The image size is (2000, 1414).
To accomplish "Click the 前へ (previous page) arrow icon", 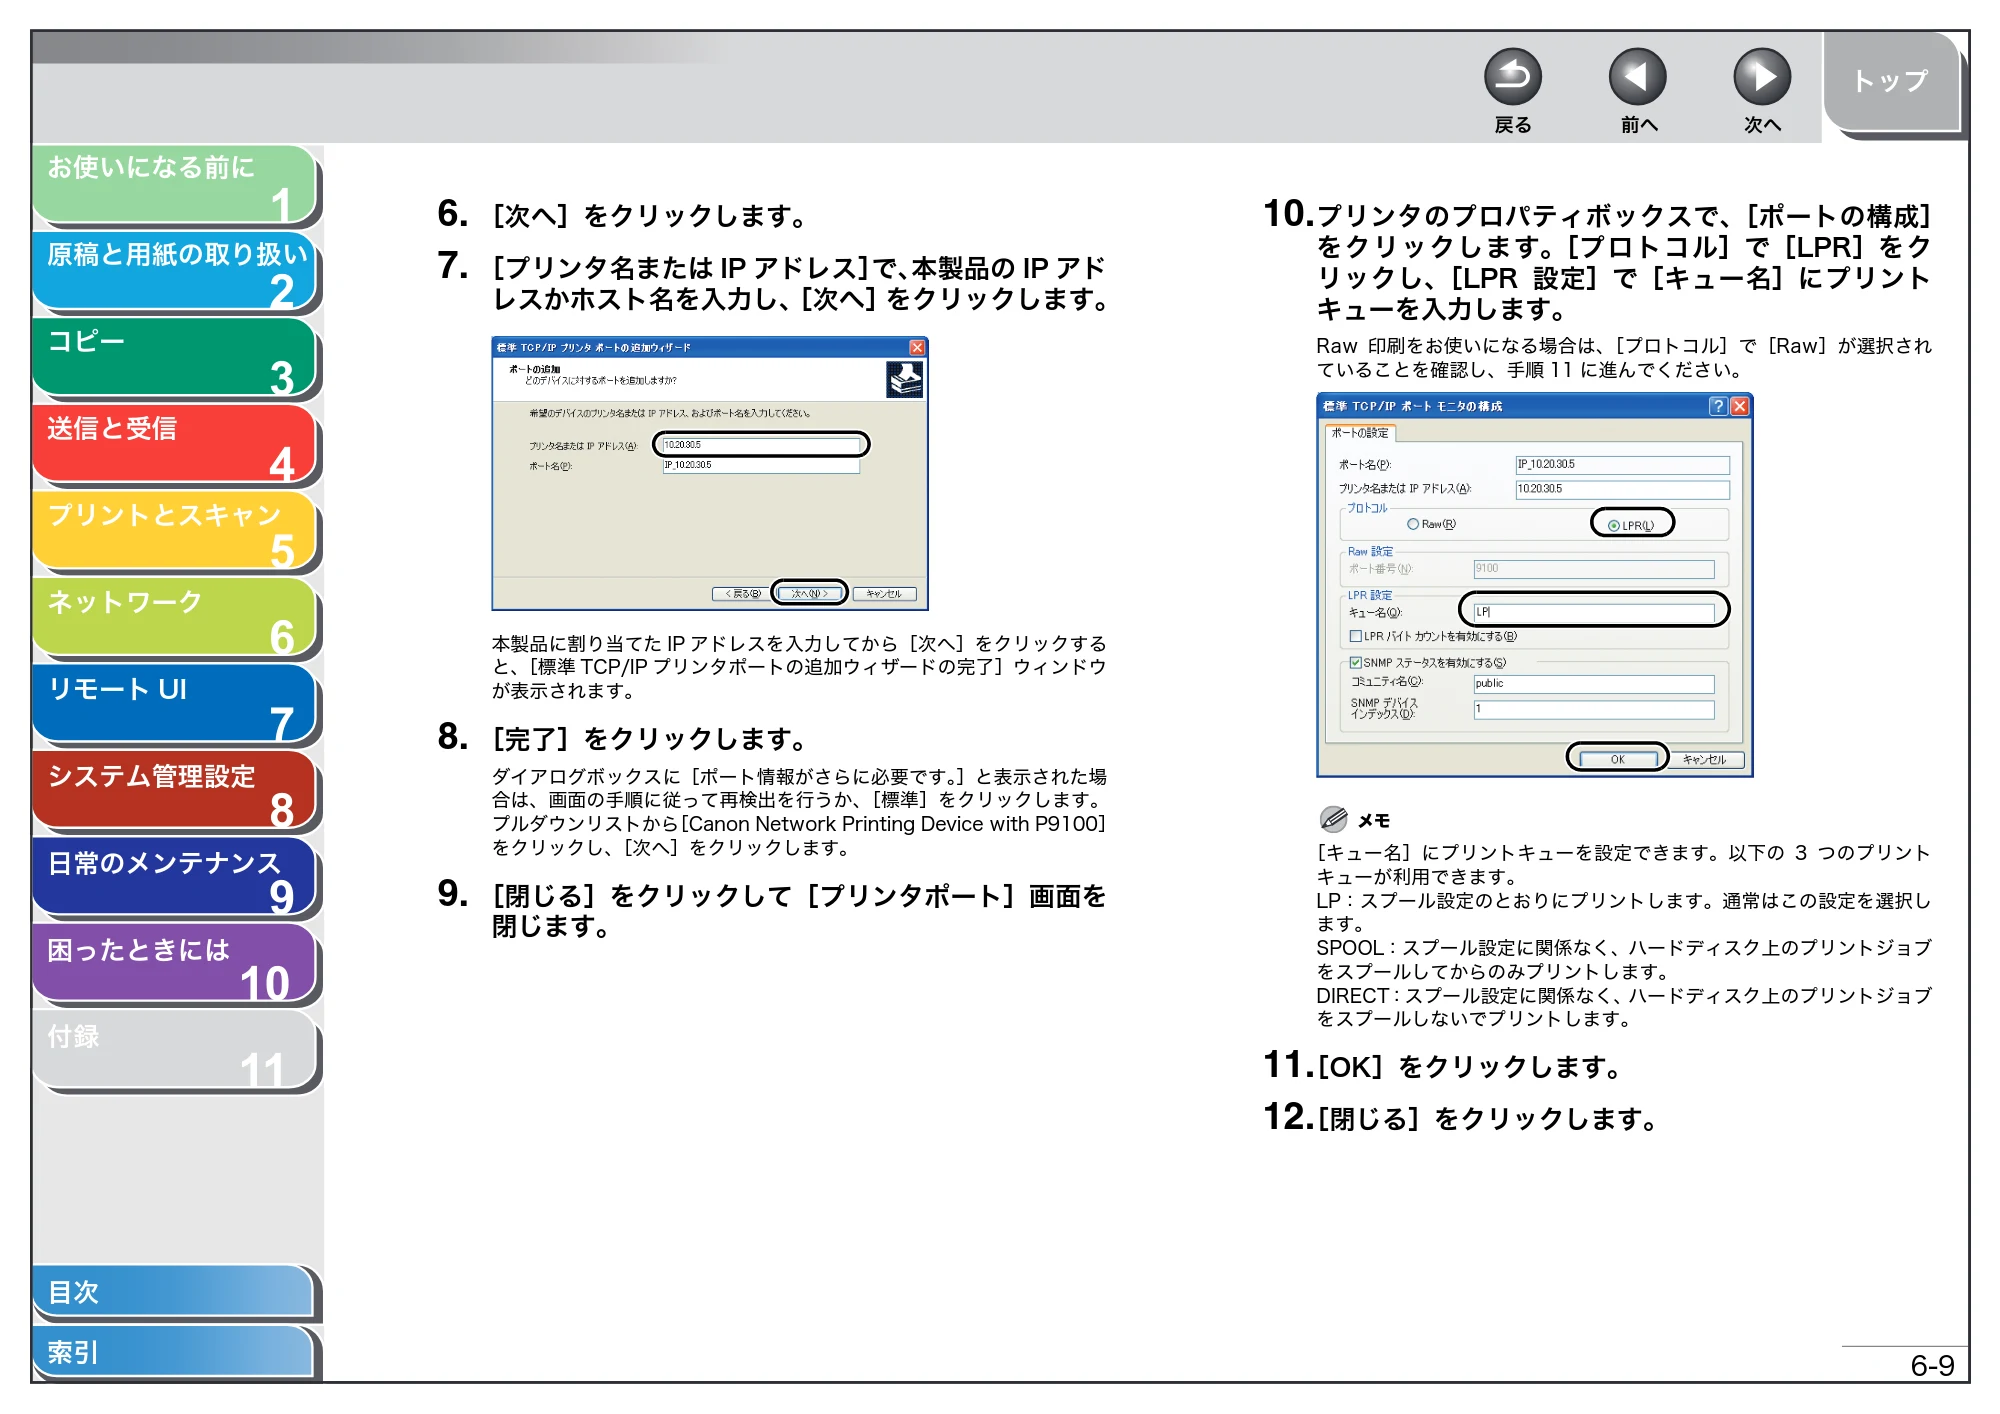I will click(x=1637, y=77).
